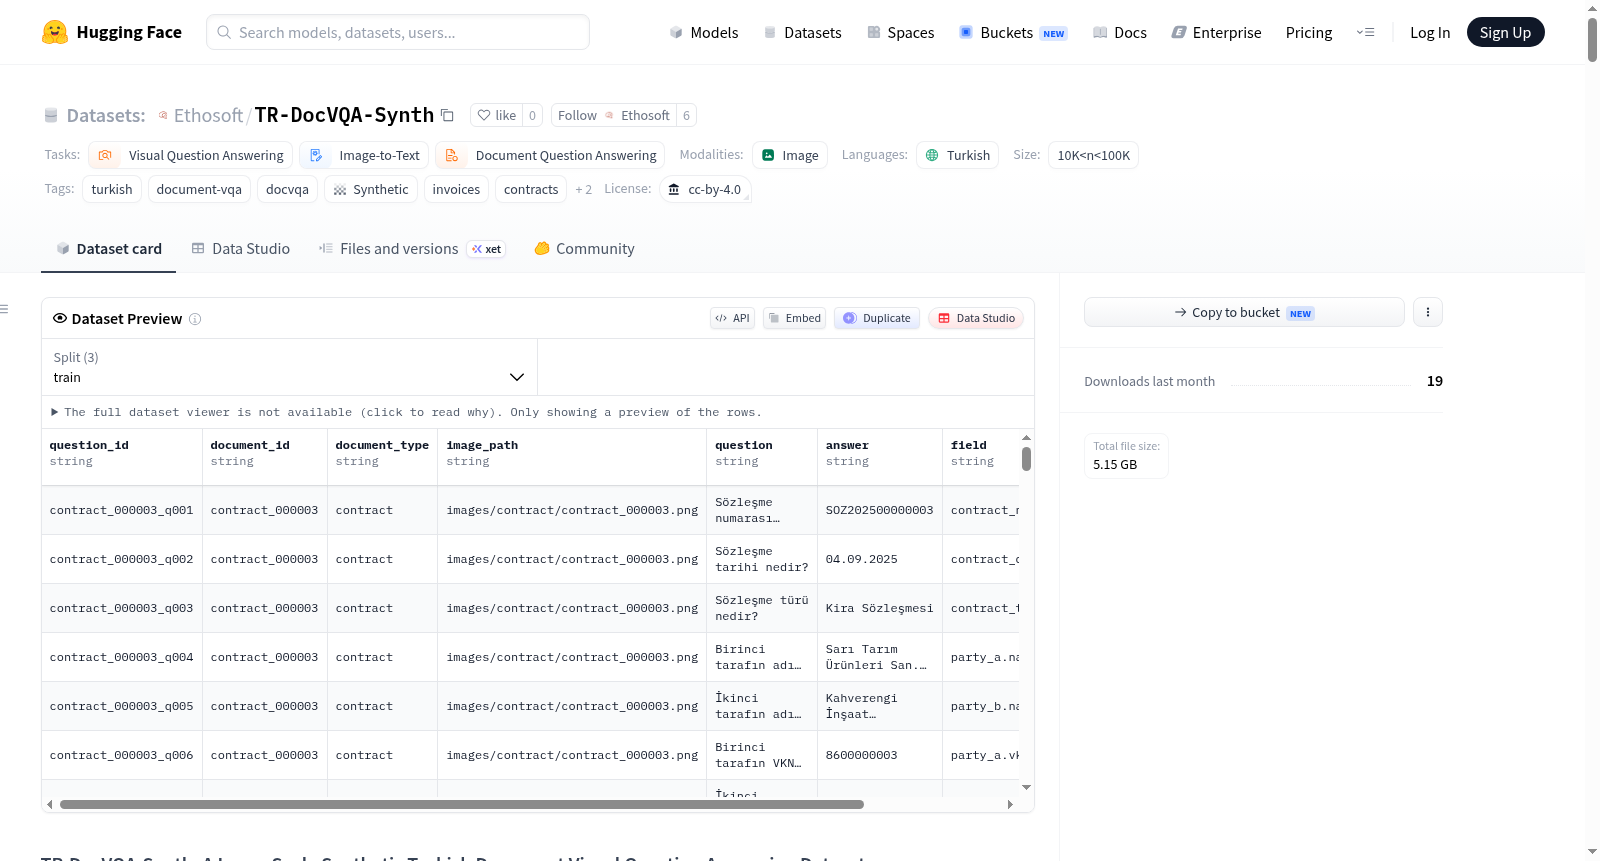Click the Synthetic tag
This screenshot has width=1600, height=861.
click(371, 189)
